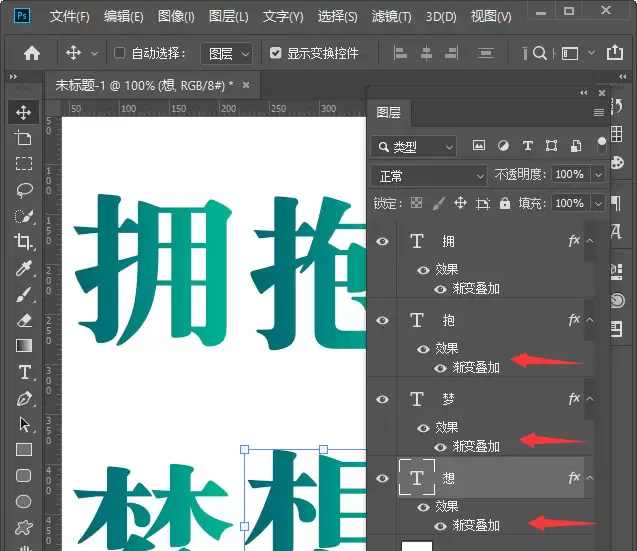Select the 想 text layer thumbnail
Viewport: 637px width, 551px height.
click(x=417, y=477)
